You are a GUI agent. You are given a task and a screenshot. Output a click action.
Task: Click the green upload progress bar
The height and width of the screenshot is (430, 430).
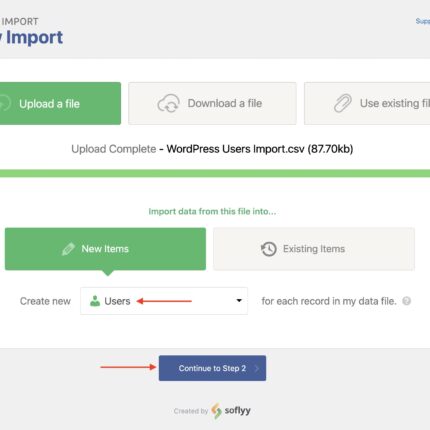pos(215,173)
